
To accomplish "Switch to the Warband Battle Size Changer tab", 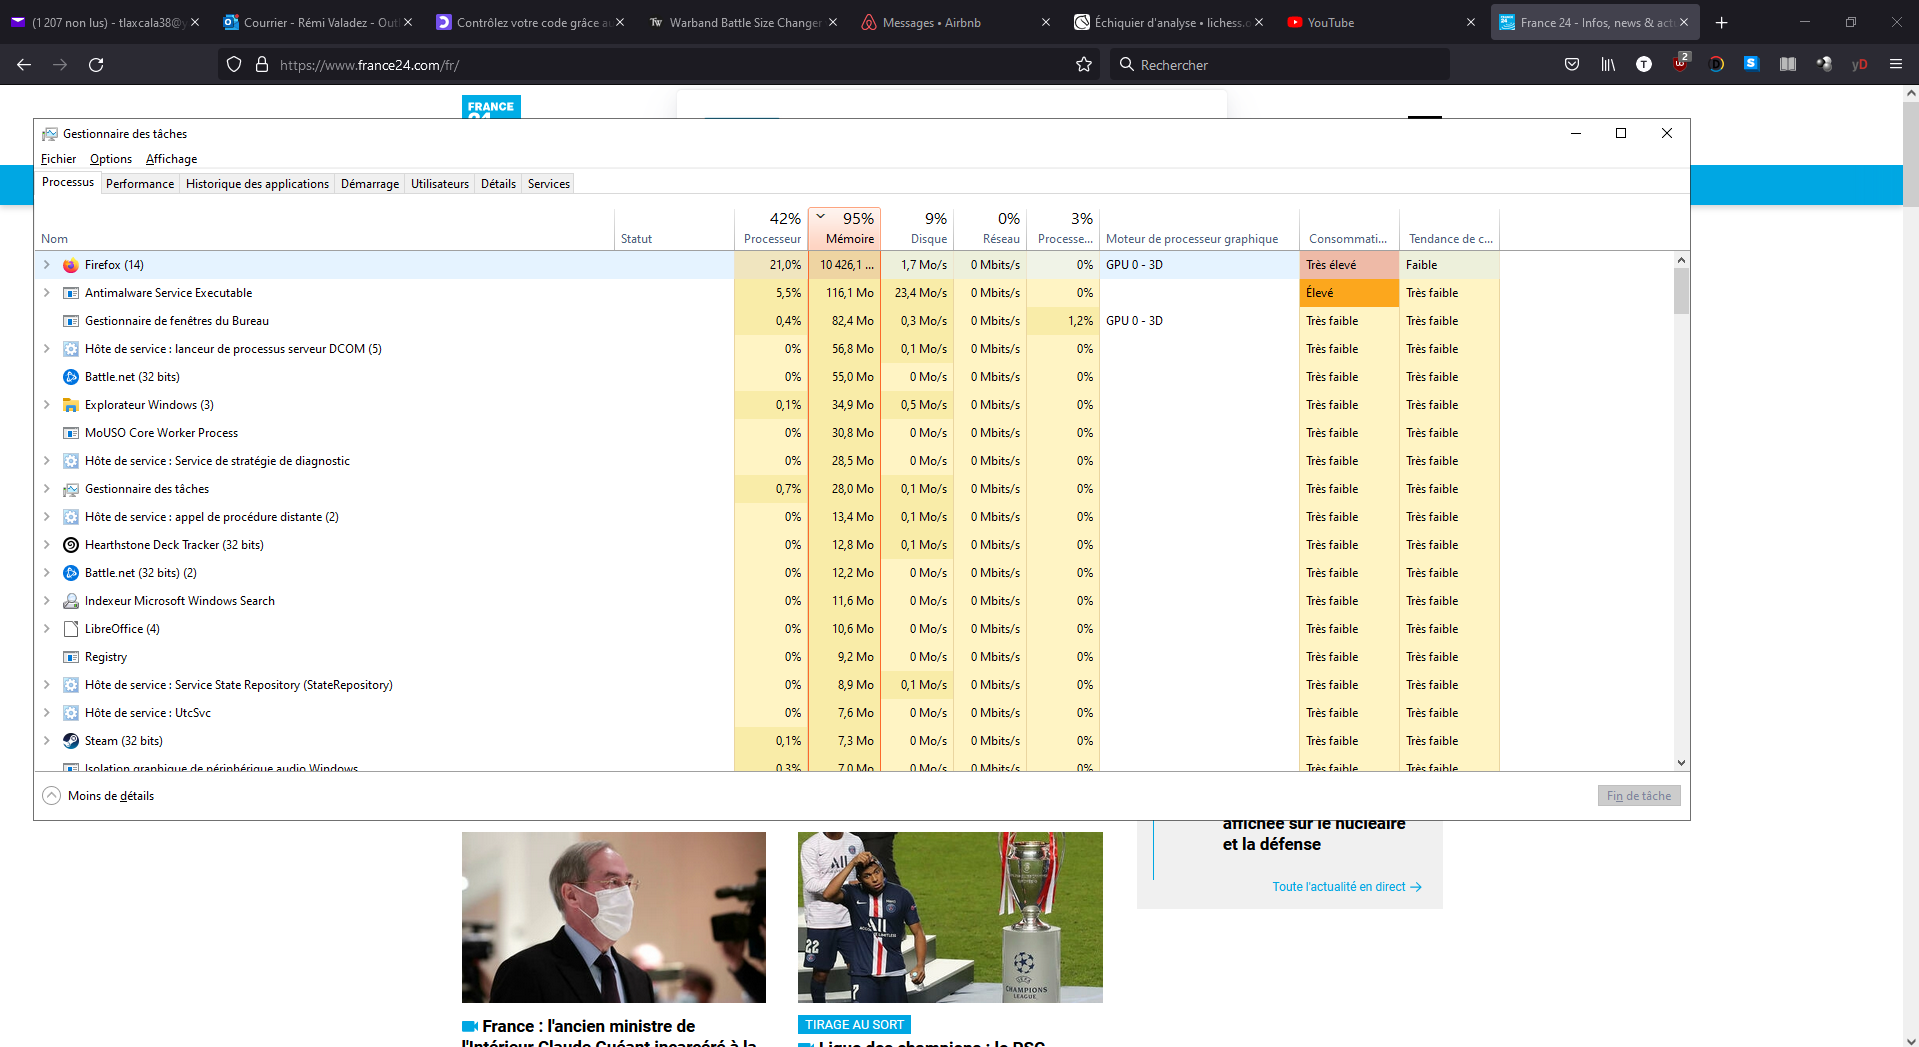I will [x=742, y=22].
